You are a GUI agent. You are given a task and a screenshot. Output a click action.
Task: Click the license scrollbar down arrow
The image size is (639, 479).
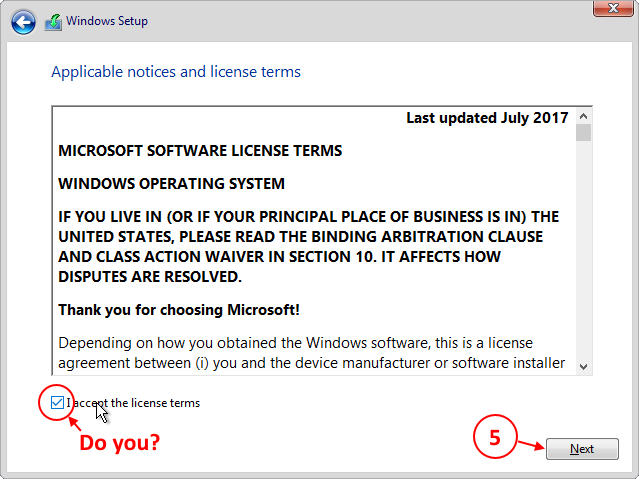tap(583, 366)
